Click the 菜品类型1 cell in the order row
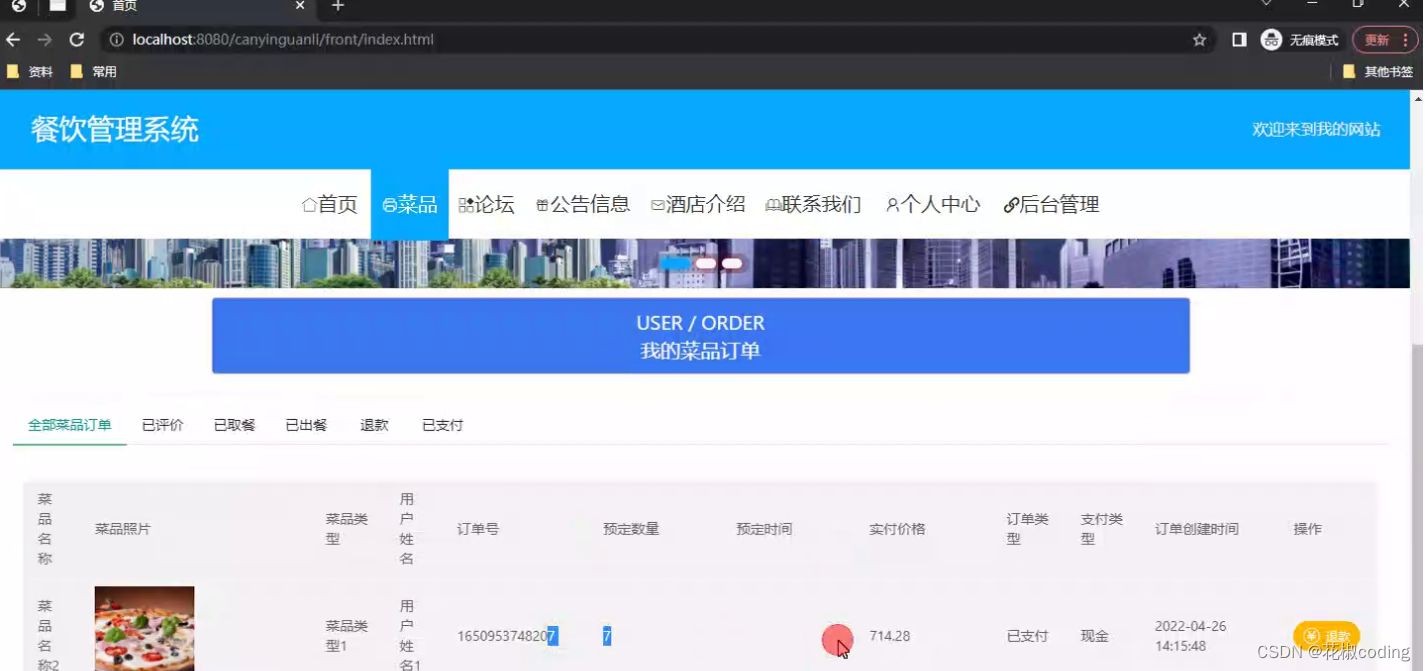The width and height of the screenshot is (1425, 671). click(x=347, y=636)
